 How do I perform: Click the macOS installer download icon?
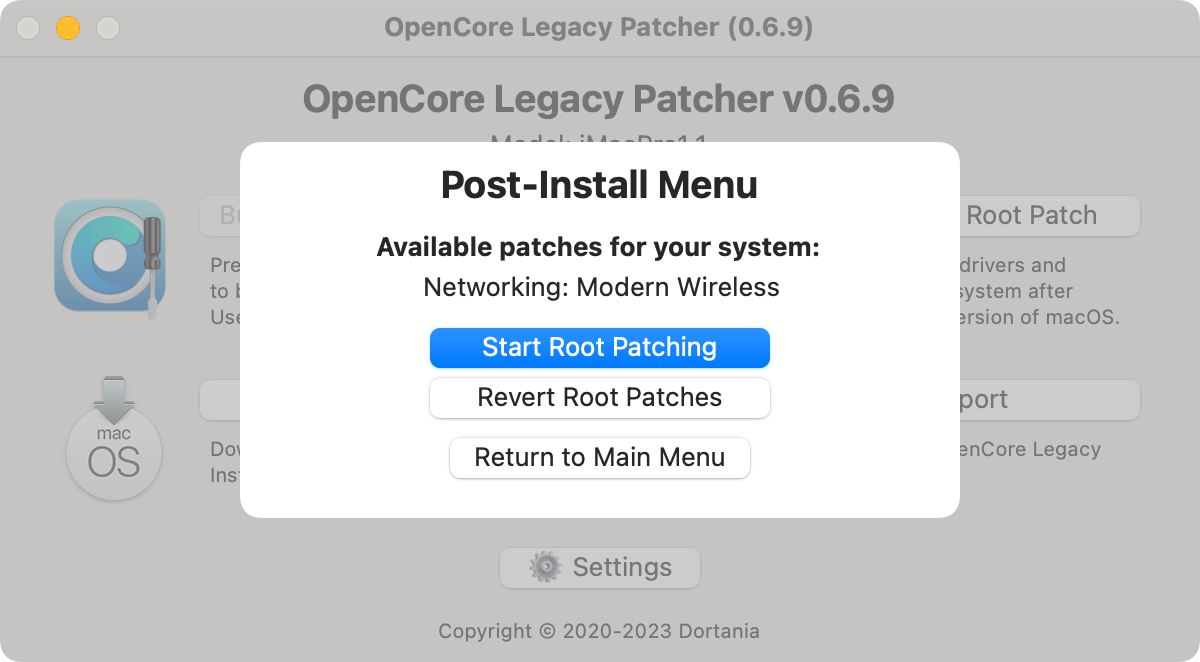(114, 438)
